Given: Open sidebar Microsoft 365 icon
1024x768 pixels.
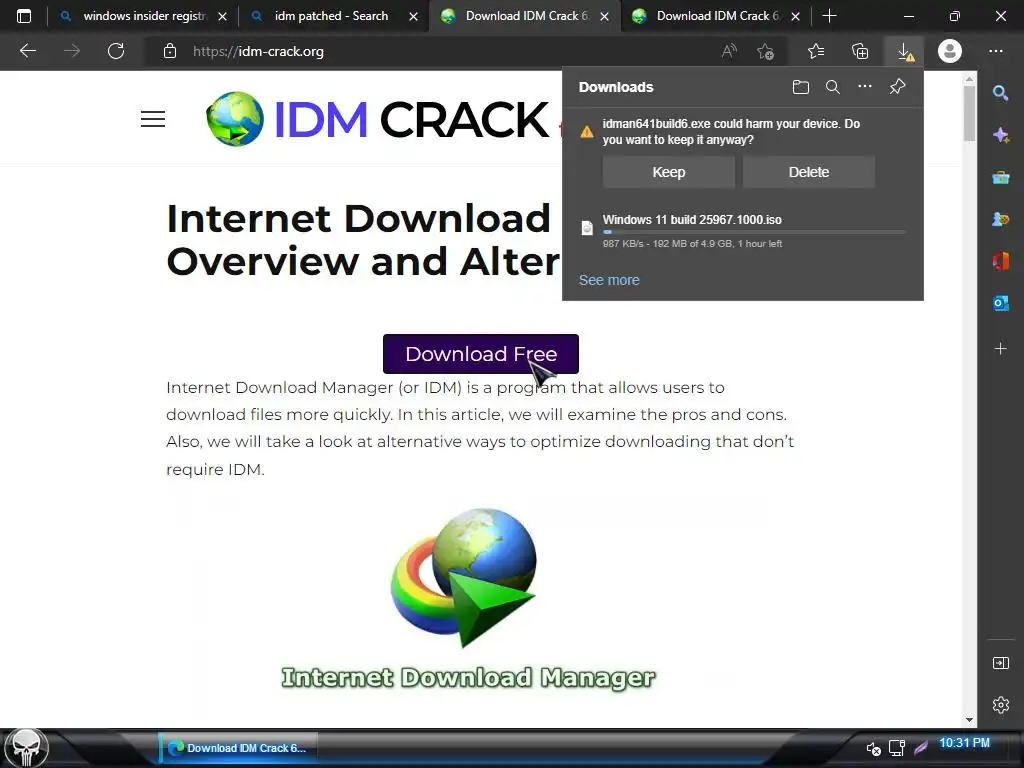Looking at the screenshot, I should (x=1000, y=261).
